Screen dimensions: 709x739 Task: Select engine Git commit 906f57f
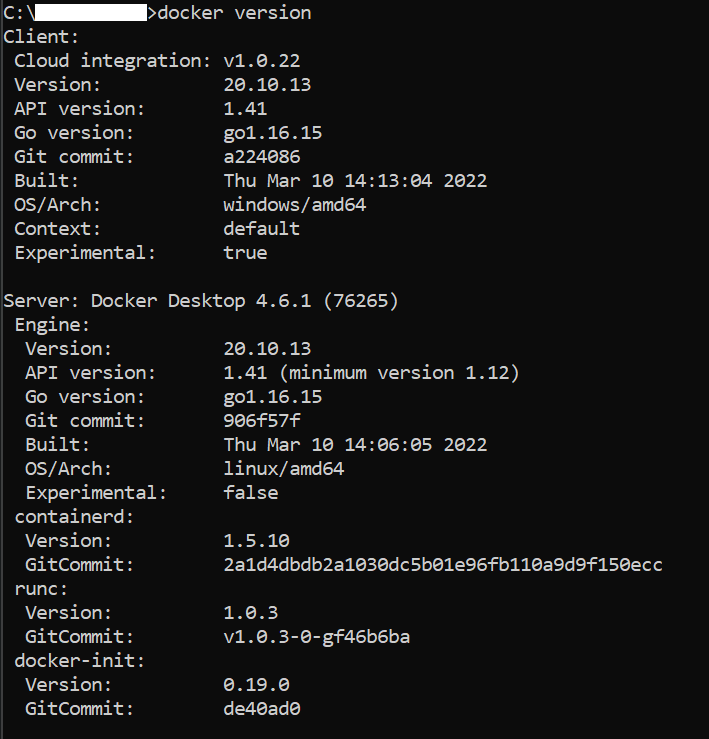[x=262, y=421]
